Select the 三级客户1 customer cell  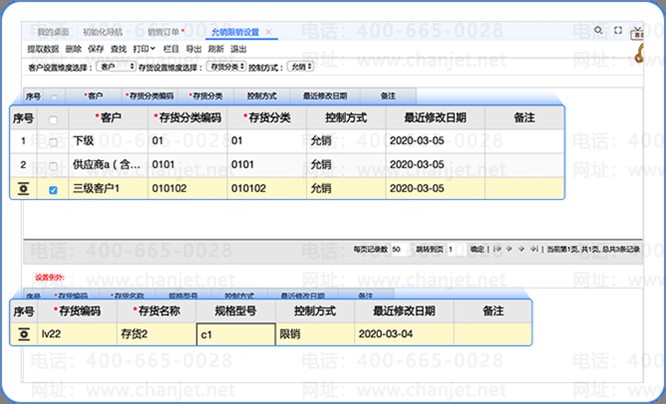coord(108,188)
